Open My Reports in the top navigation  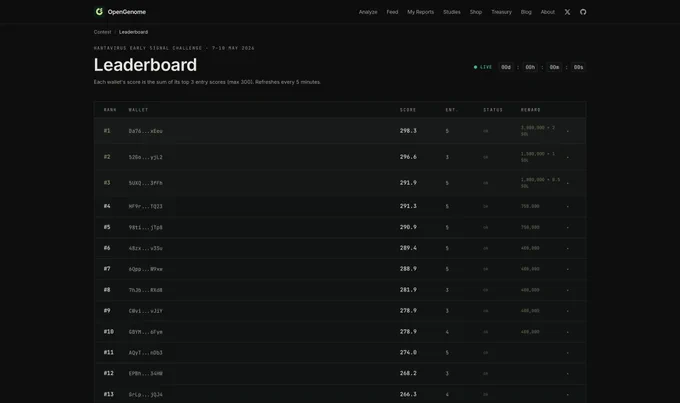[x=420, y=12]
